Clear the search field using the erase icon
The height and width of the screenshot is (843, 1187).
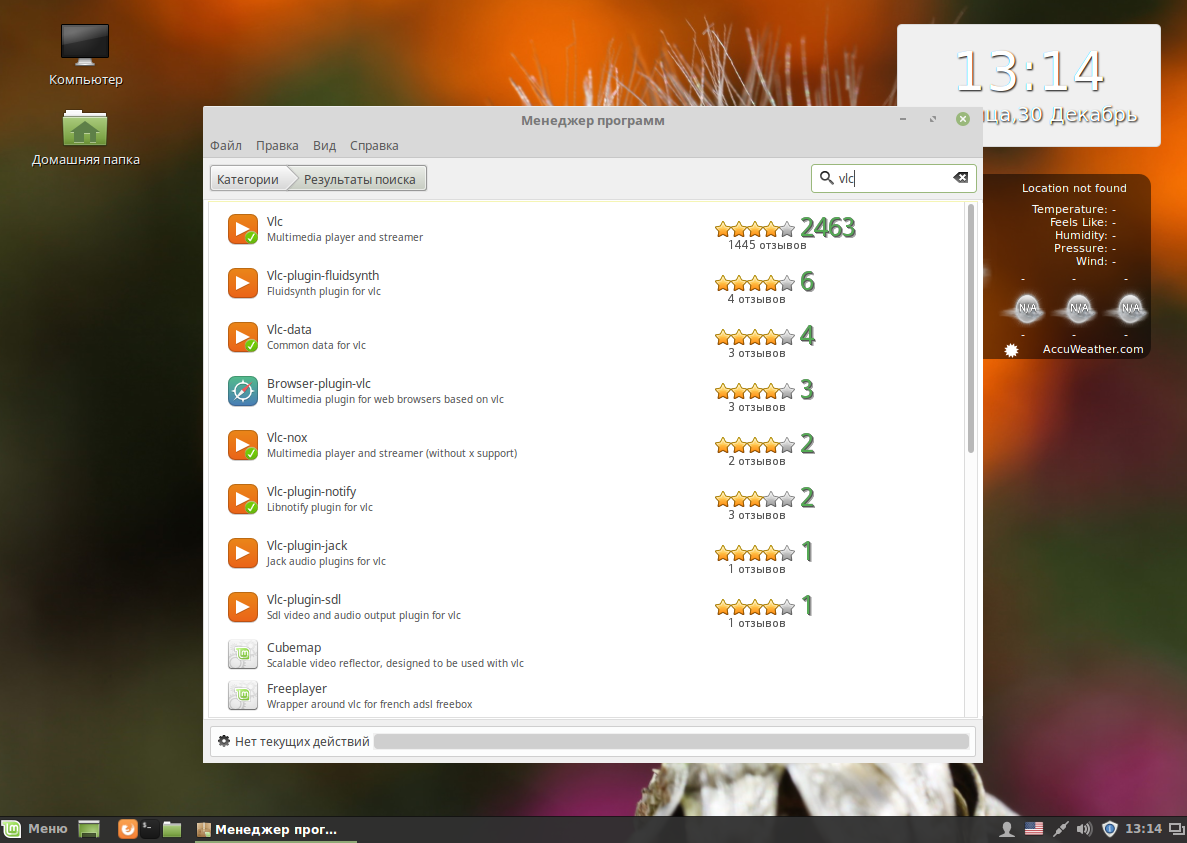click(960, 177)
